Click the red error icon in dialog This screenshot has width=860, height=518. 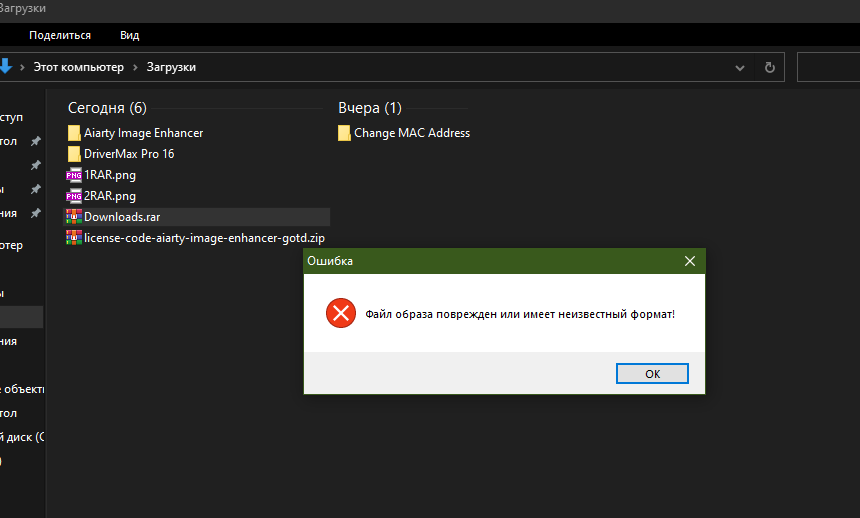click(x=341, y=313)
